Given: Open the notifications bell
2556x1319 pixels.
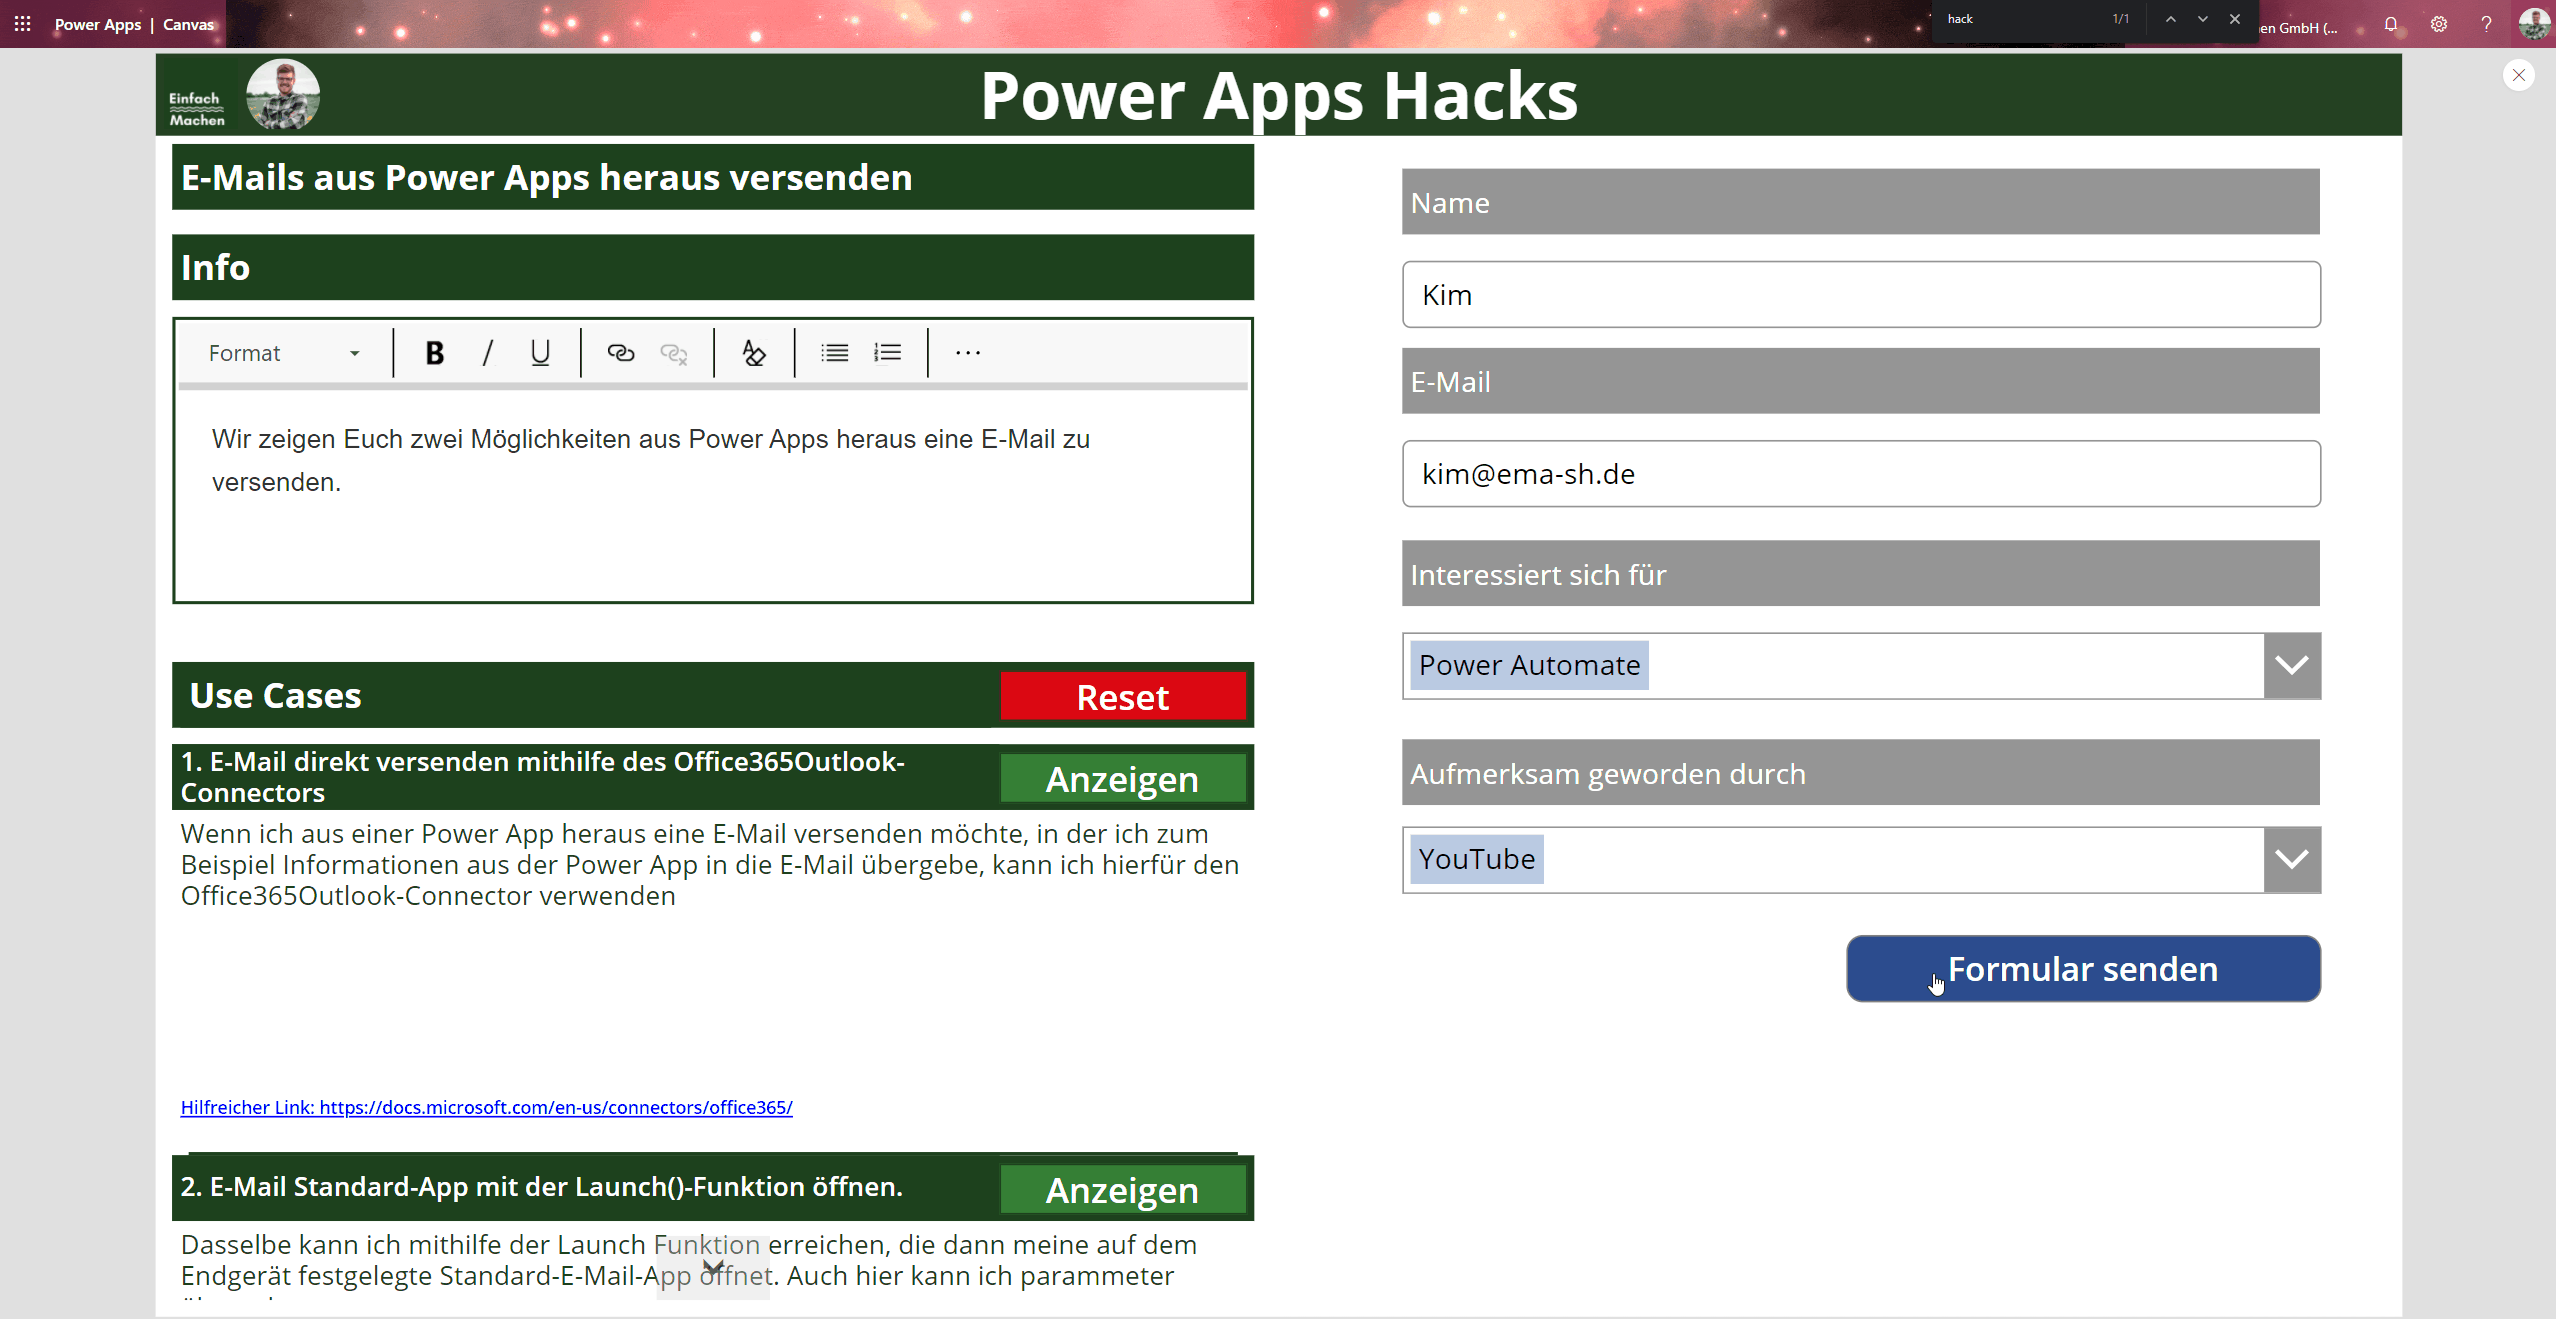Looking at the screenshot, I should pyautogui.click(x=2391, y=25).
